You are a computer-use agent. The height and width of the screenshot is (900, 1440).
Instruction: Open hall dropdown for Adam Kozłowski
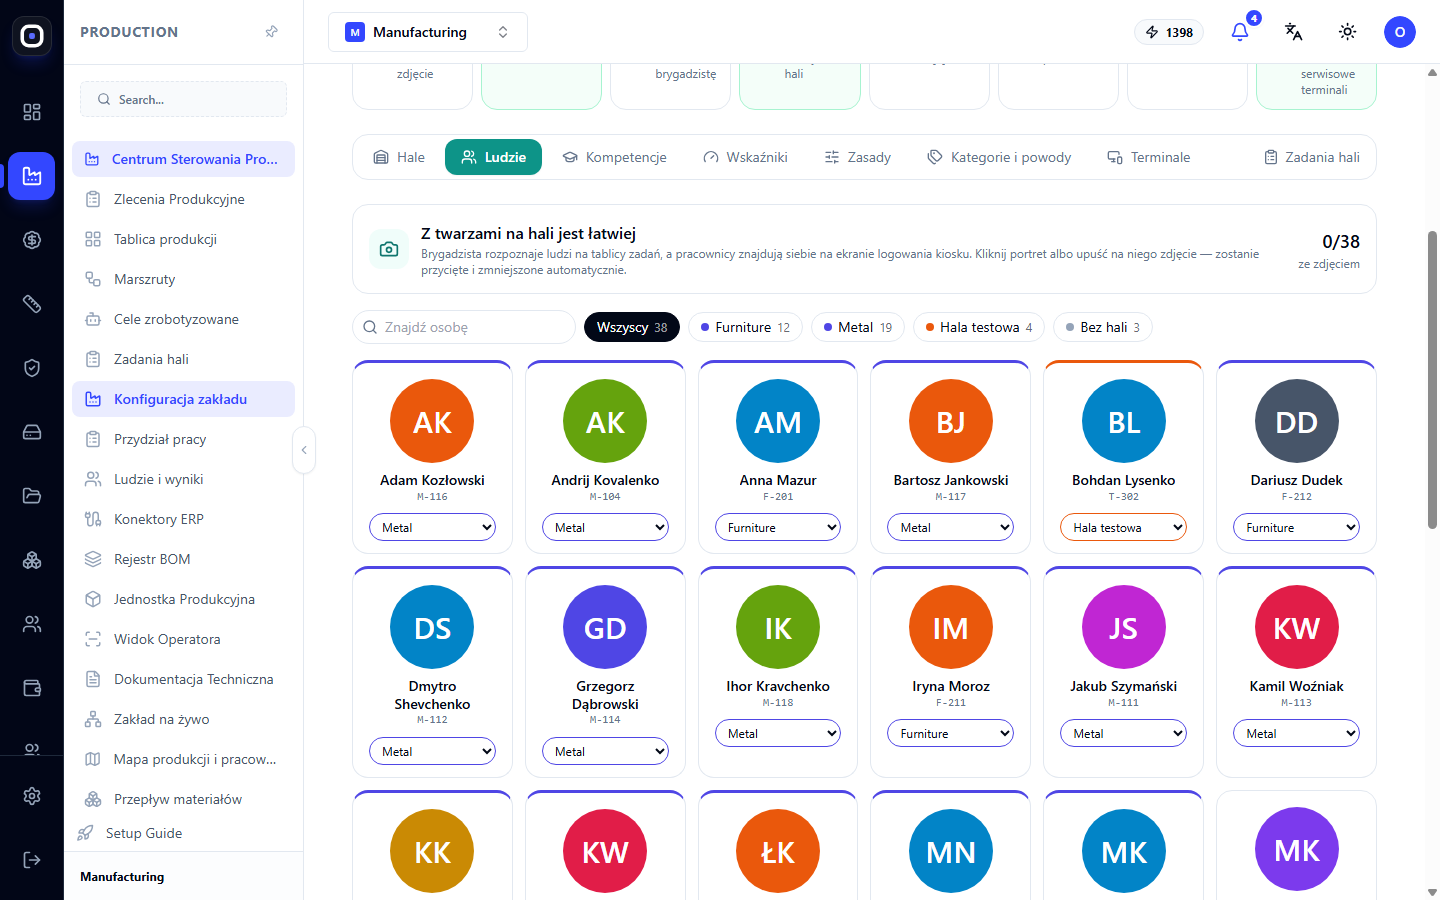pos(432,527)
